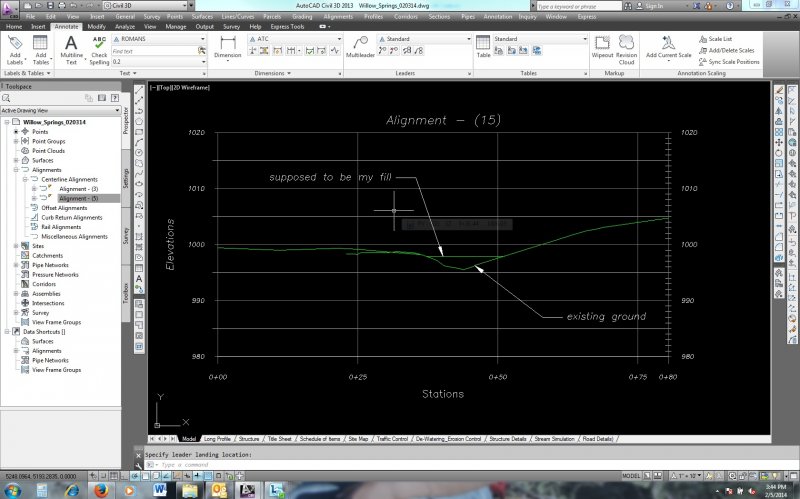Open the Add Tables tool
Viewport: 800px width, 499px height.
[40, 50]
